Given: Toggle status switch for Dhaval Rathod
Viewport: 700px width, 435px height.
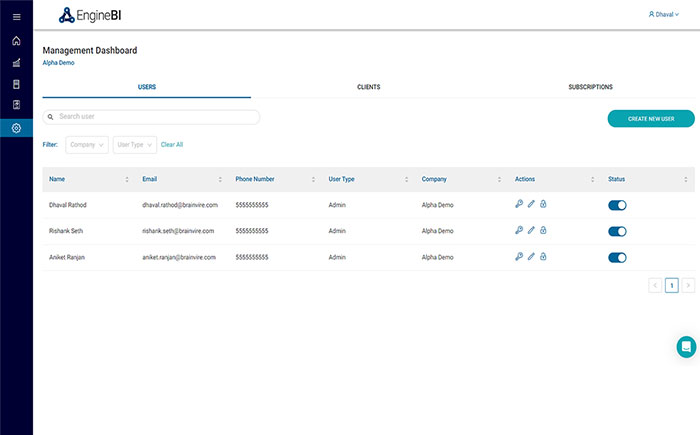Looking at the screenshot, I should point(617,205).
